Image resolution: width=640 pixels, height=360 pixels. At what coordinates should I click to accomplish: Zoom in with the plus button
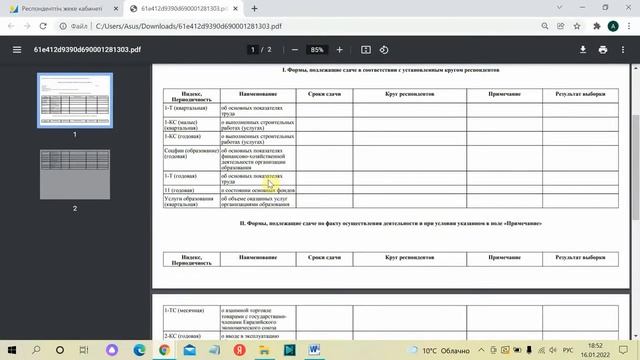click(340, 50)
